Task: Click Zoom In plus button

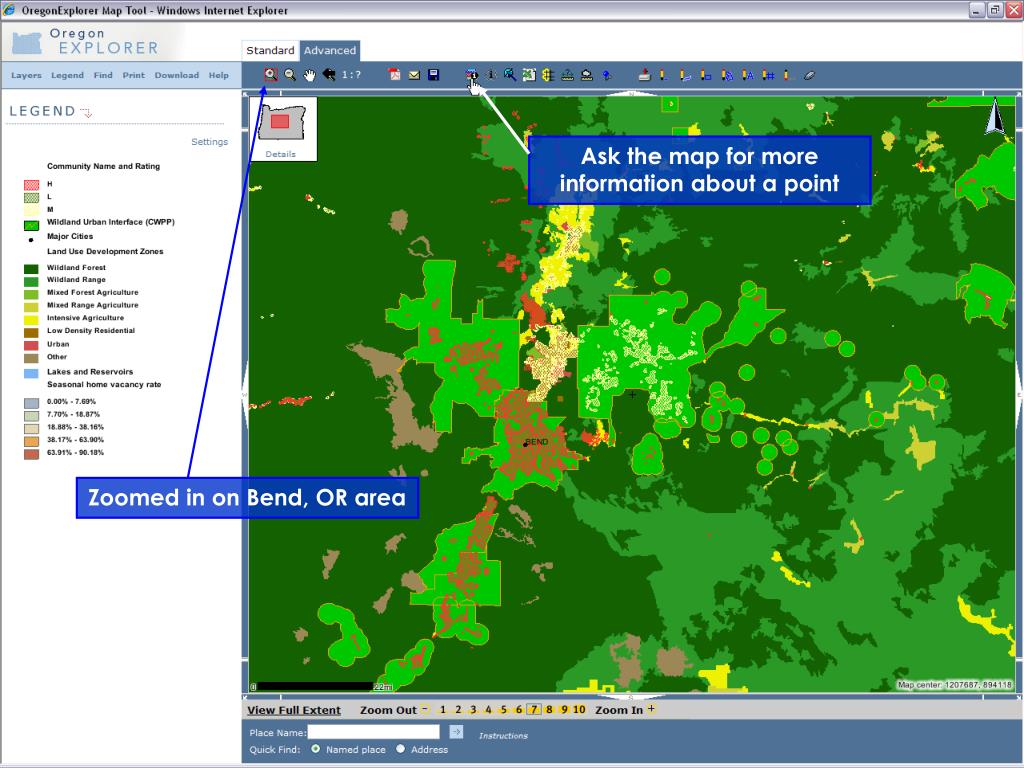Action: point(651,709)
